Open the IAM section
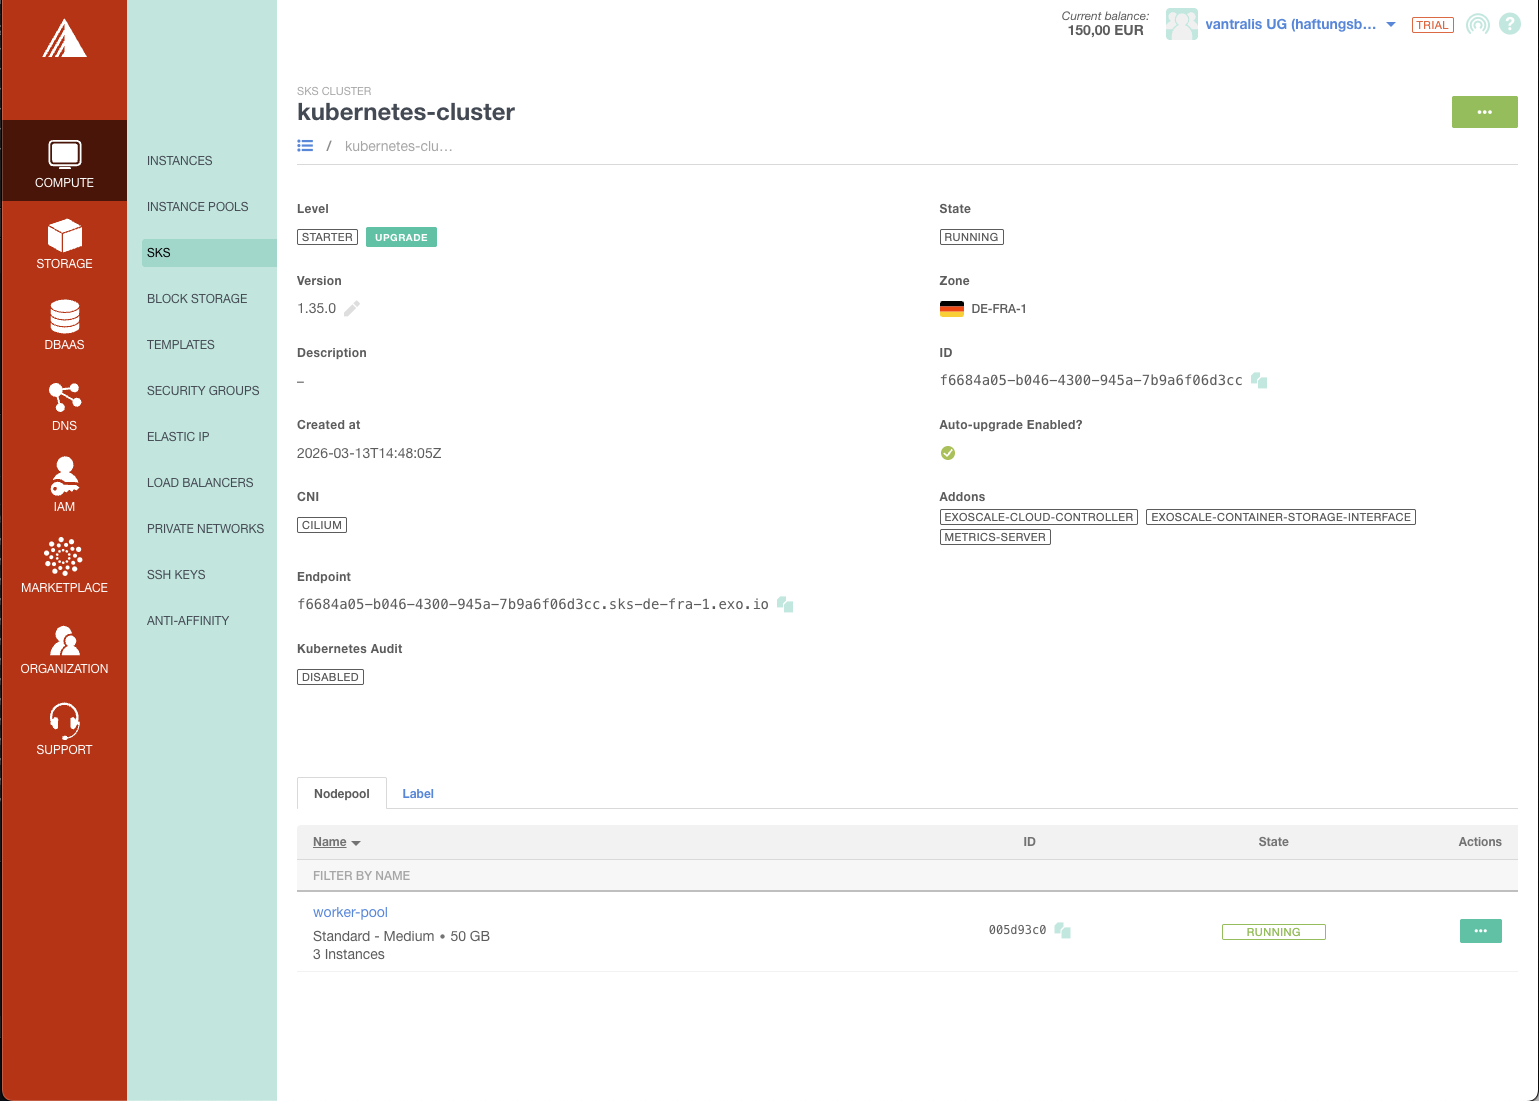 tap(64, 485)
